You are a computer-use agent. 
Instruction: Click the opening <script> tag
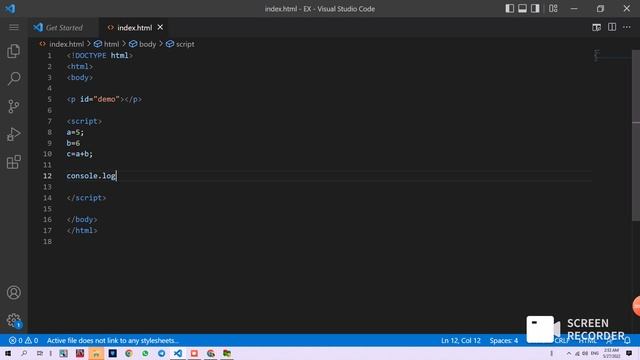(x=84, y=121)
